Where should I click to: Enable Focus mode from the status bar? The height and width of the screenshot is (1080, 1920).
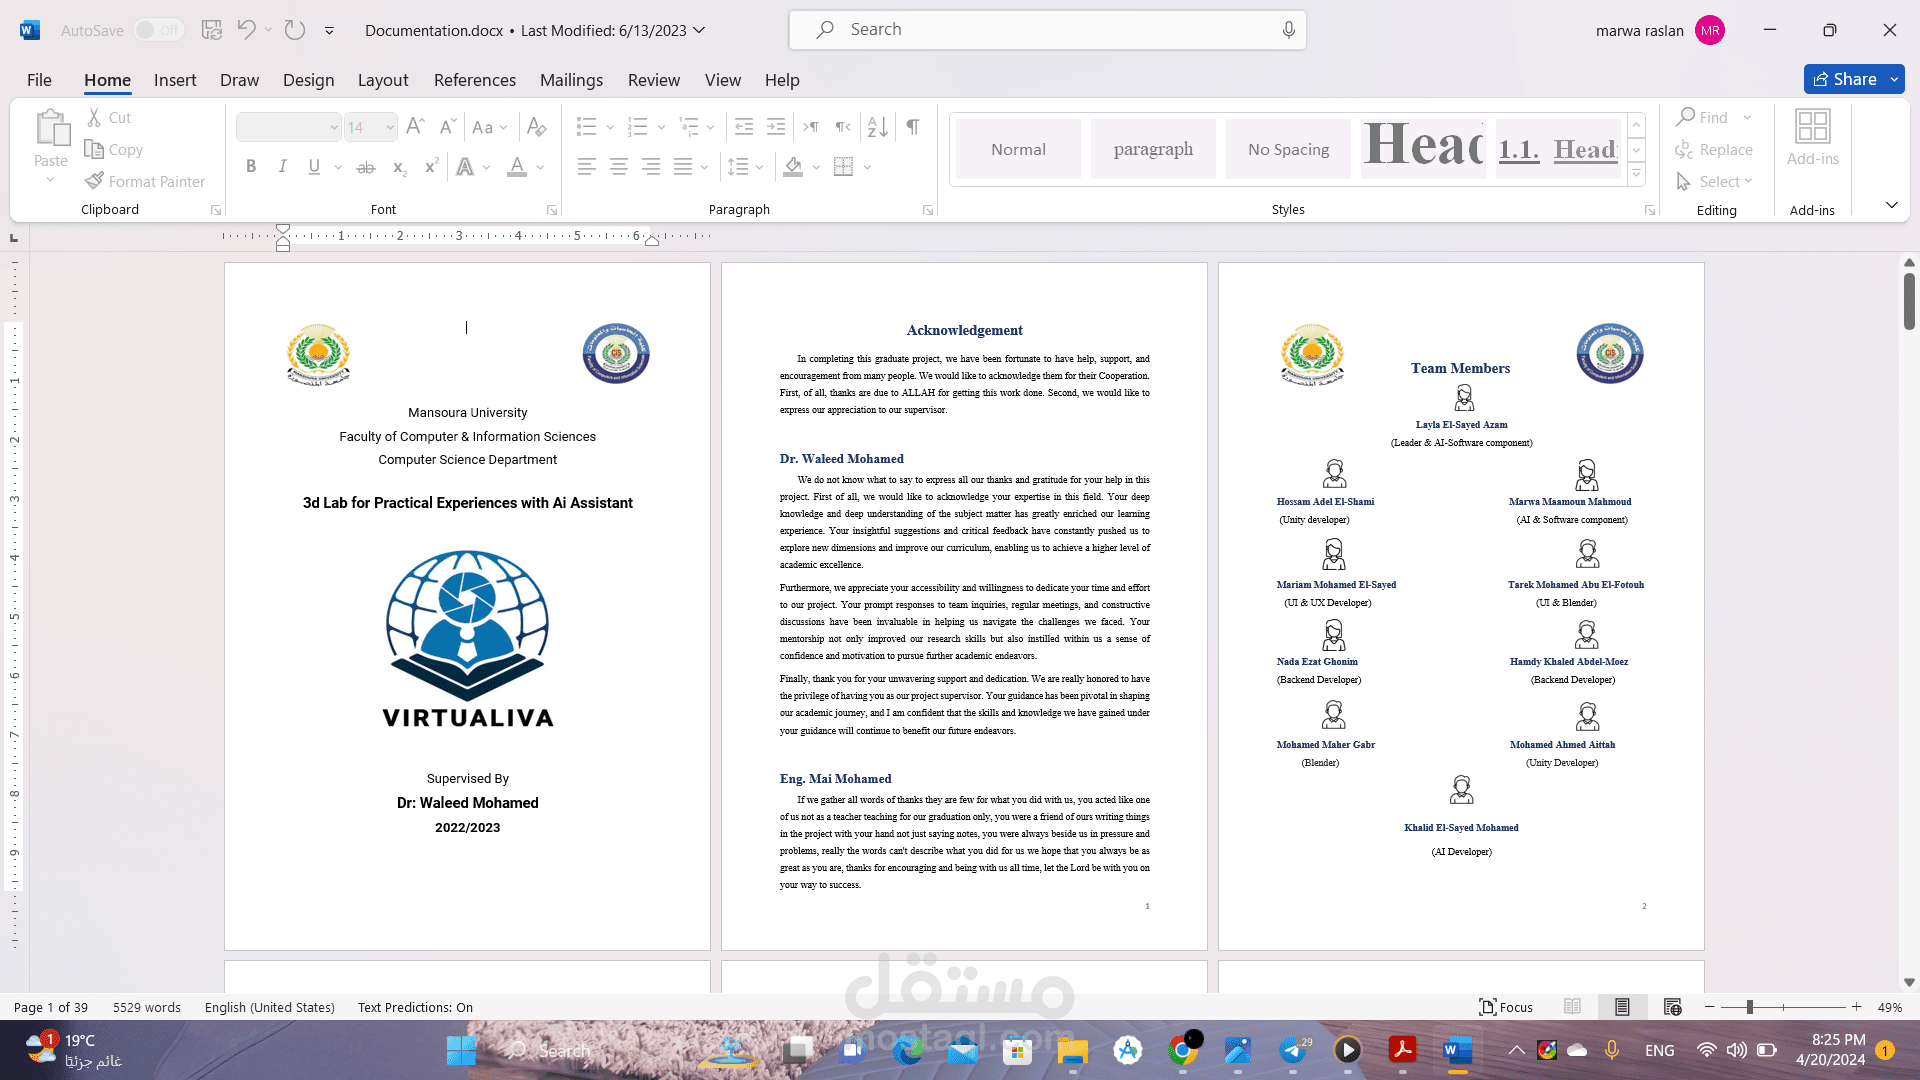pyautogui.click(x=1505, y=1007)
